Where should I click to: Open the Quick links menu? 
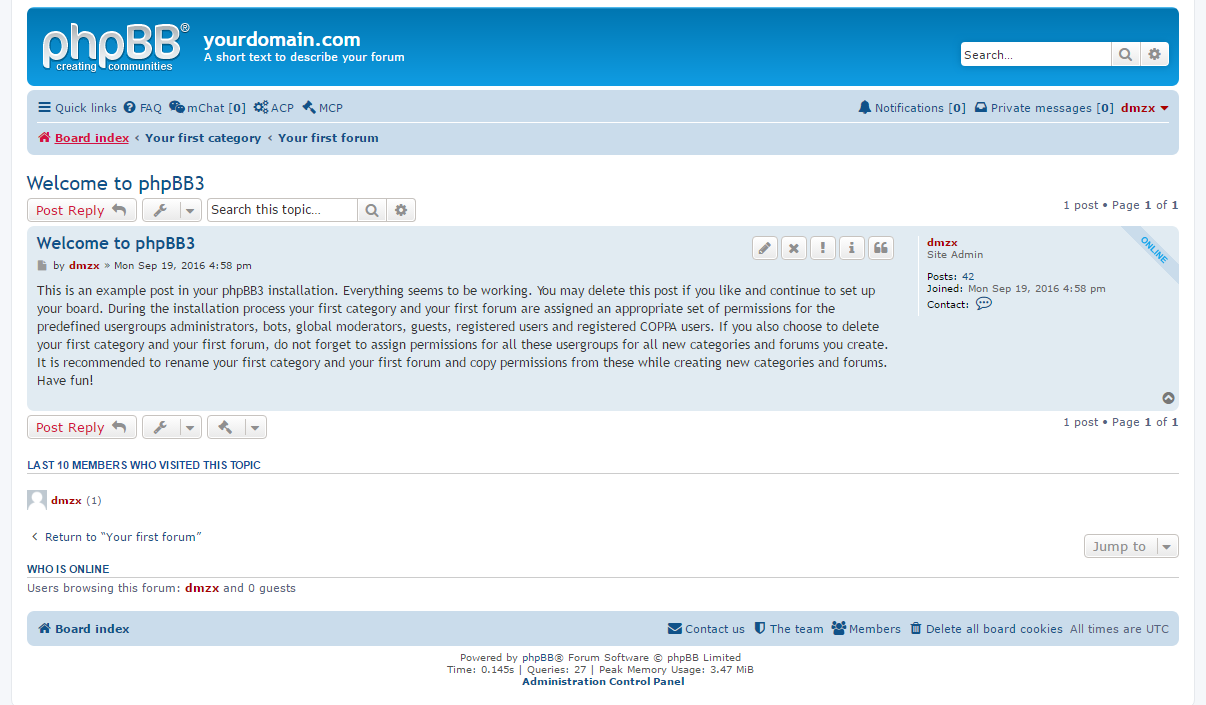[x=77, y=108]
